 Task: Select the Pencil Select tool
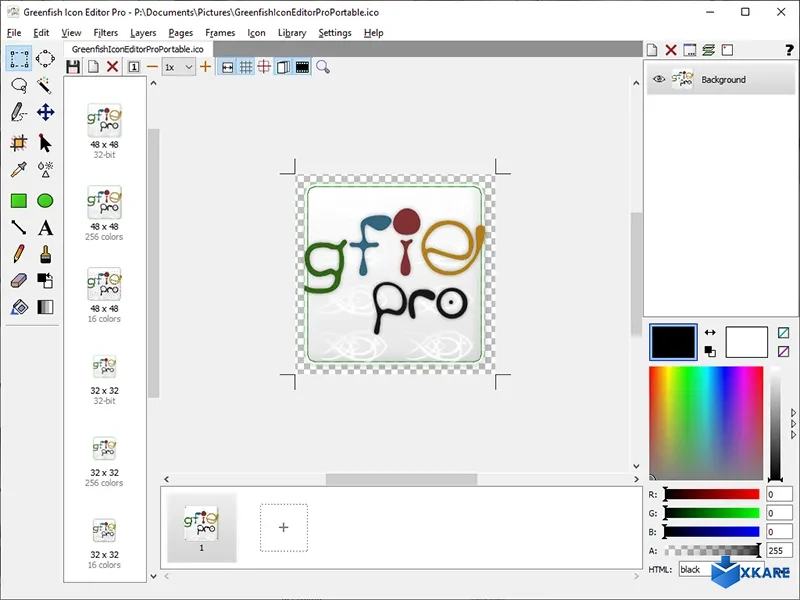(19, 112)
